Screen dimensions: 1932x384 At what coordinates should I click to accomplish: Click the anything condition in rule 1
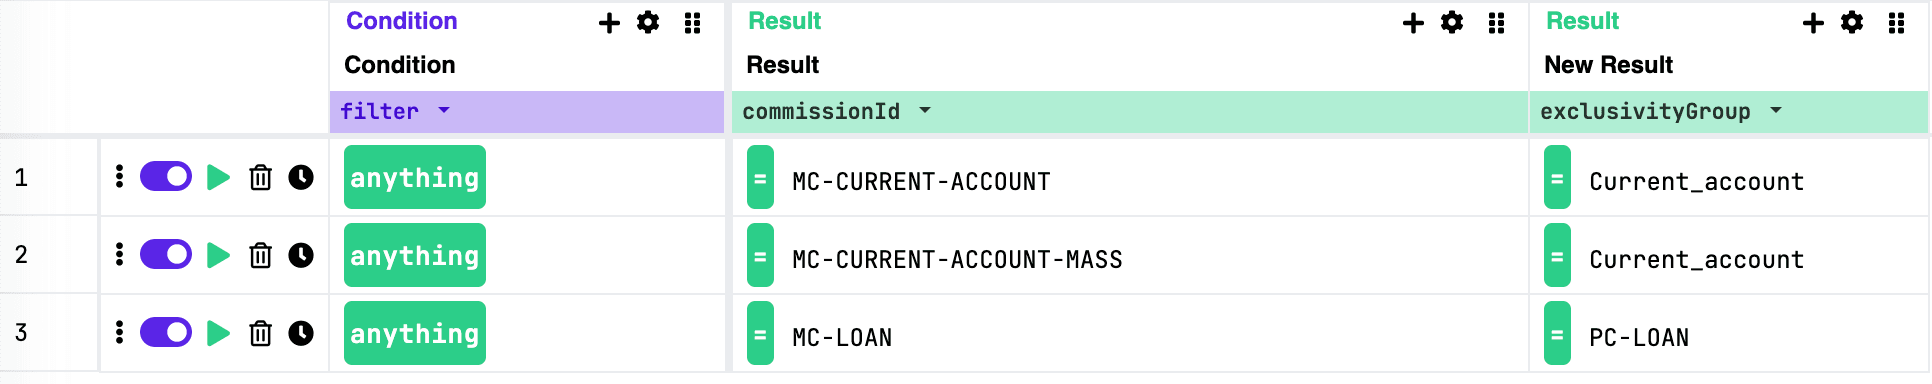click(415, 177)
